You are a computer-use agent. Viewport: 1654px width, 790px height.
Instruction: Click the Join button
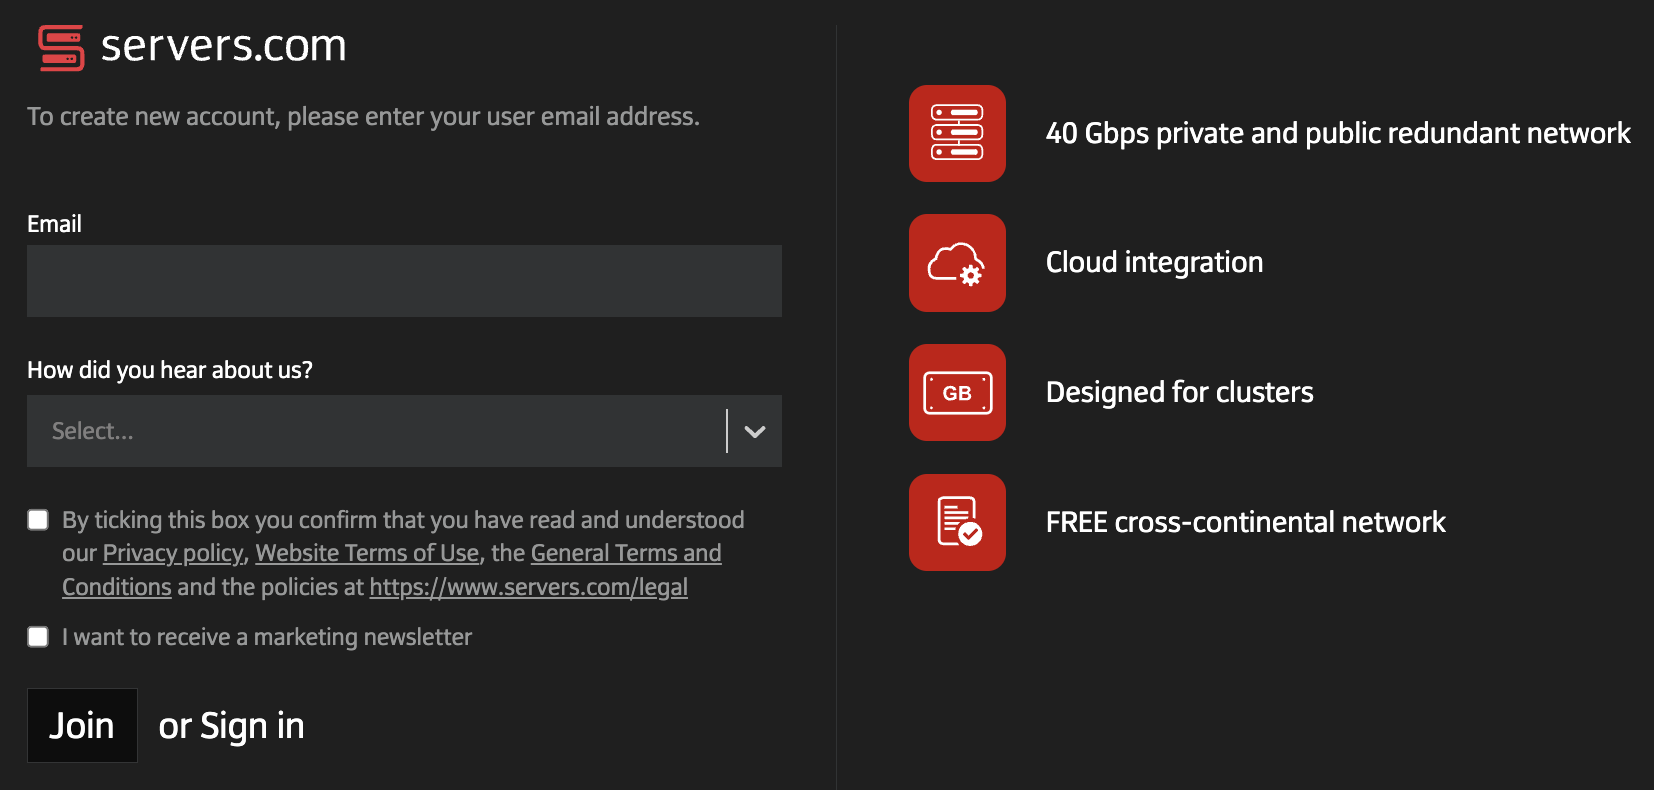[x=82, y=725]
